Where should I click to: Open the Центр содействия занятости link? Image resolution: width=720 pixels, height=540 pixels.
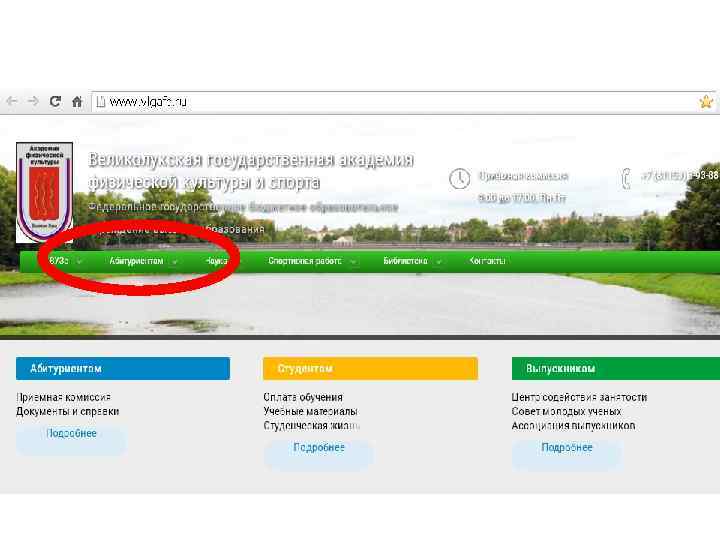click(x=579, y=397)
